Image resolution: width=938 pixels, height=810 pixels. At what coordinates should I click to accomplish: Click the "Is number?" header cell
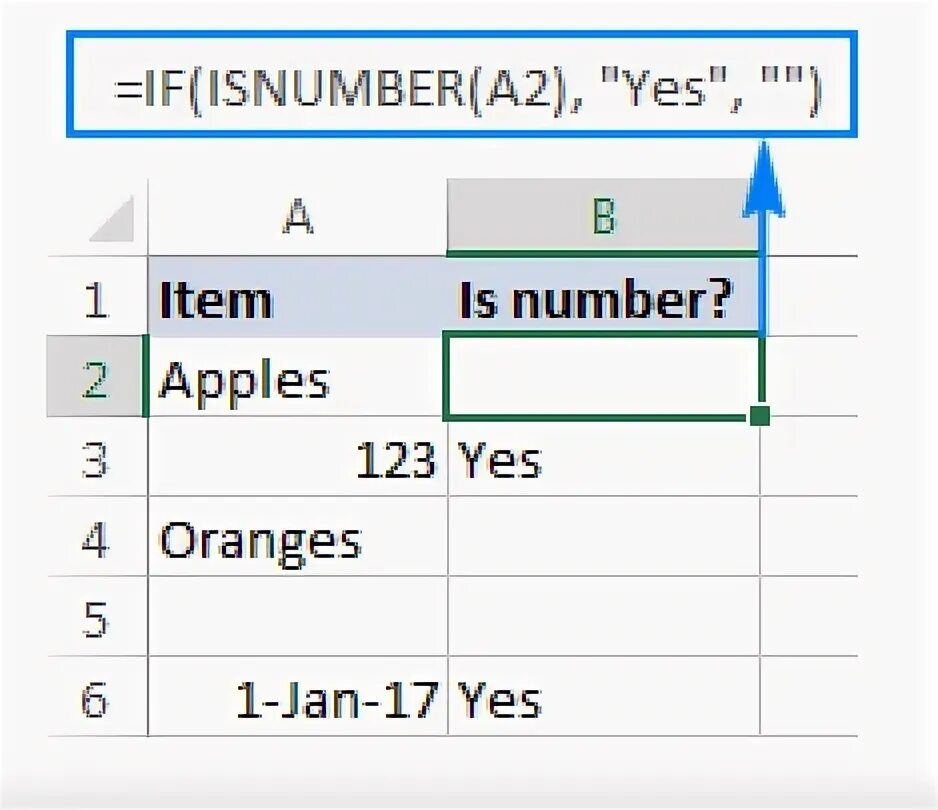(x=603, y=297)
